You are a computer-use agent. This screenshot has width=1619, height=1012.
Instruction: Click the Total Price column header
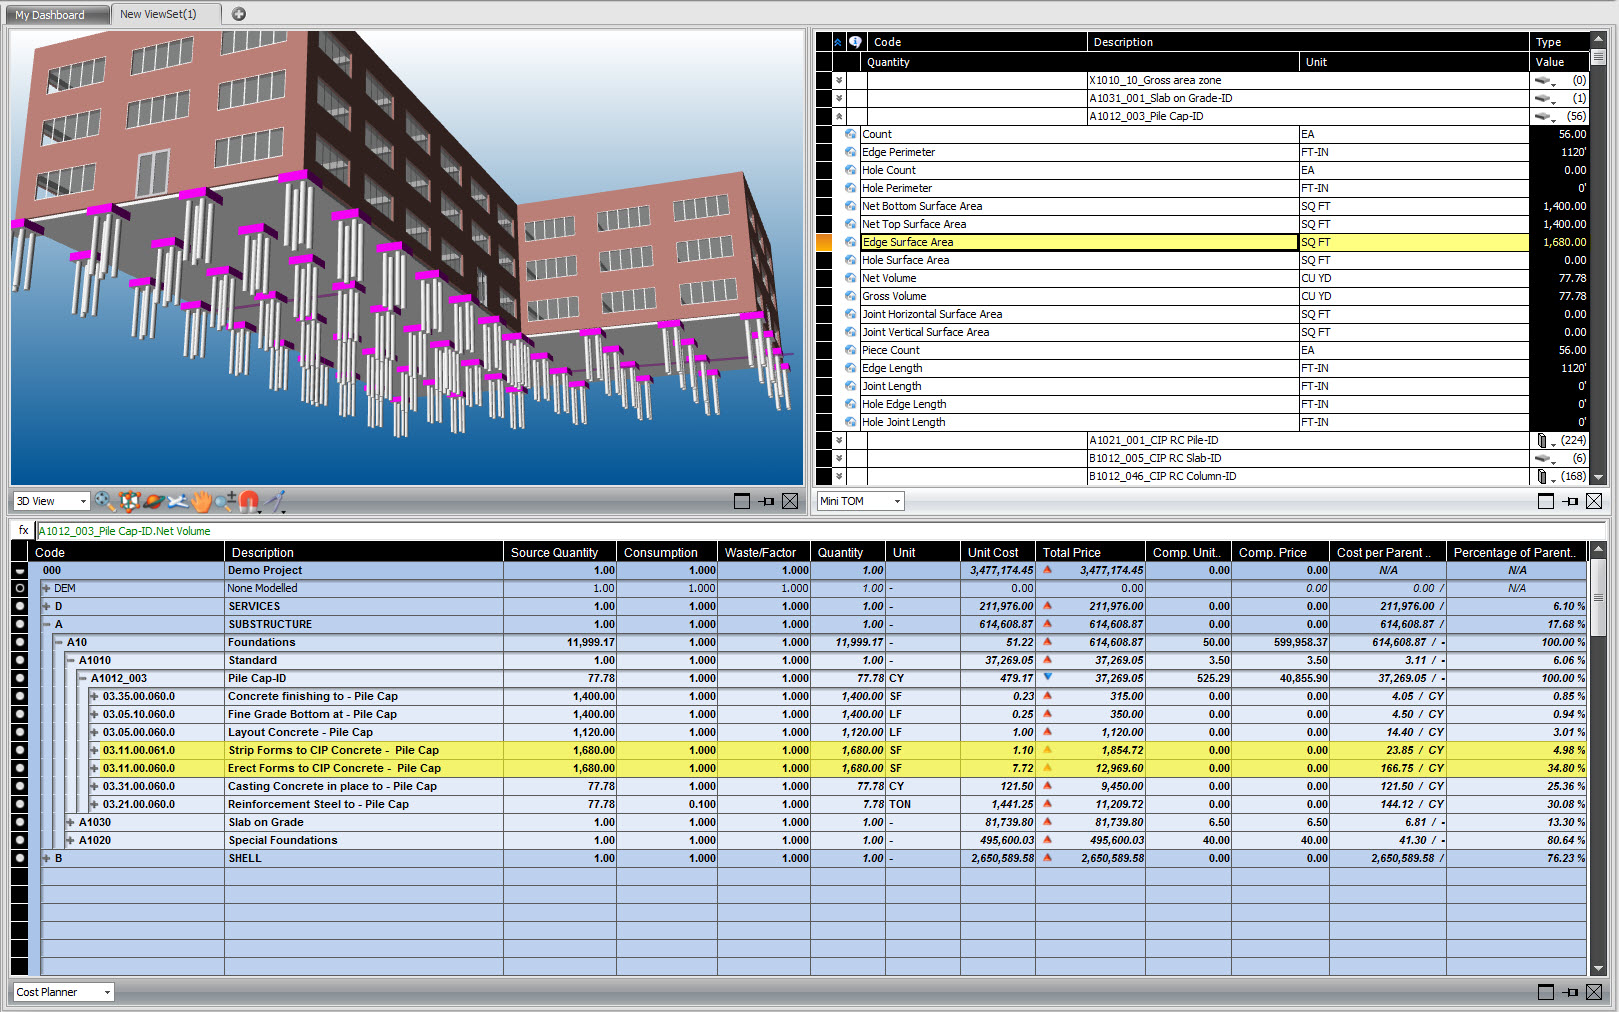[1089, 552]
